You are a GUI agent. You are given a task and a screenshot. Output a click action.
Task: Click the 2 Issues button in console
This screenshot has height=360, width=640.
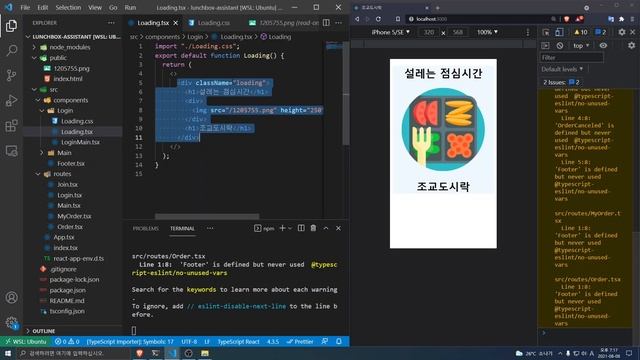point(561,82)
